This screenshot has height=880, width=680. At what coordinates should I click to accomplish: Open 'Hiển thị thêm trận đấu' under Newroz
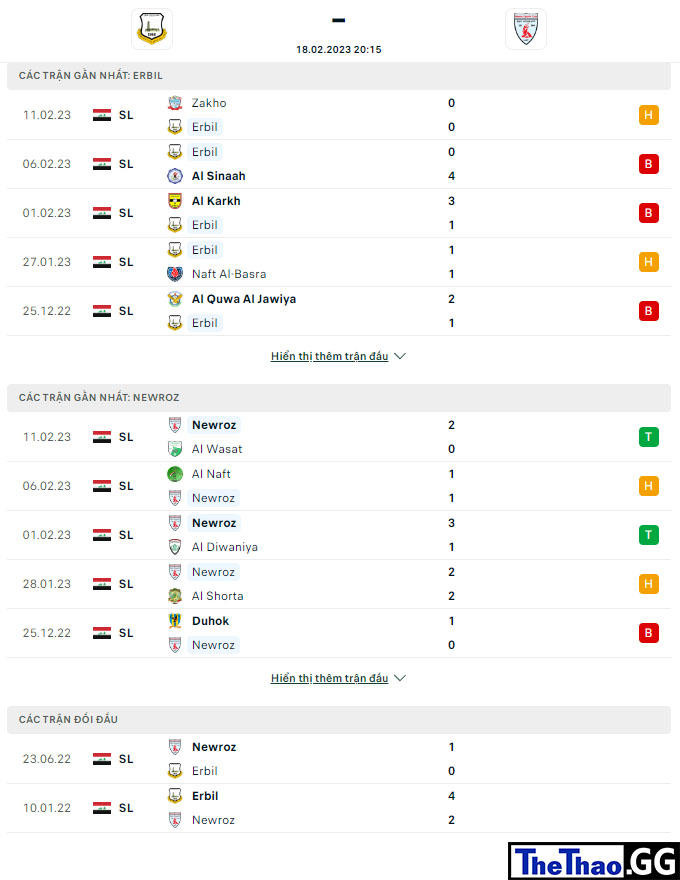(329, 679)
